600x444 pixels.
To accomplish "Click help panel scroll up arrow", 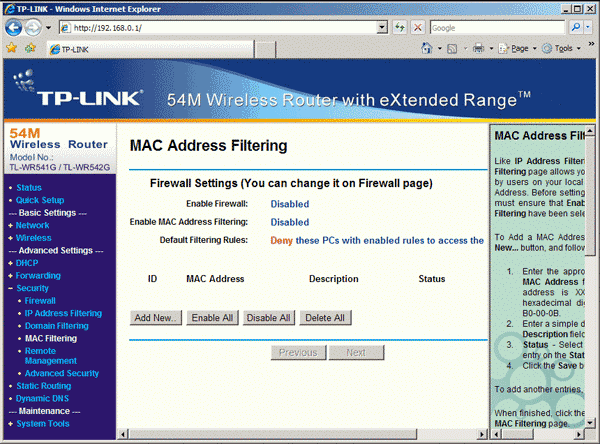I will (590, 131).
